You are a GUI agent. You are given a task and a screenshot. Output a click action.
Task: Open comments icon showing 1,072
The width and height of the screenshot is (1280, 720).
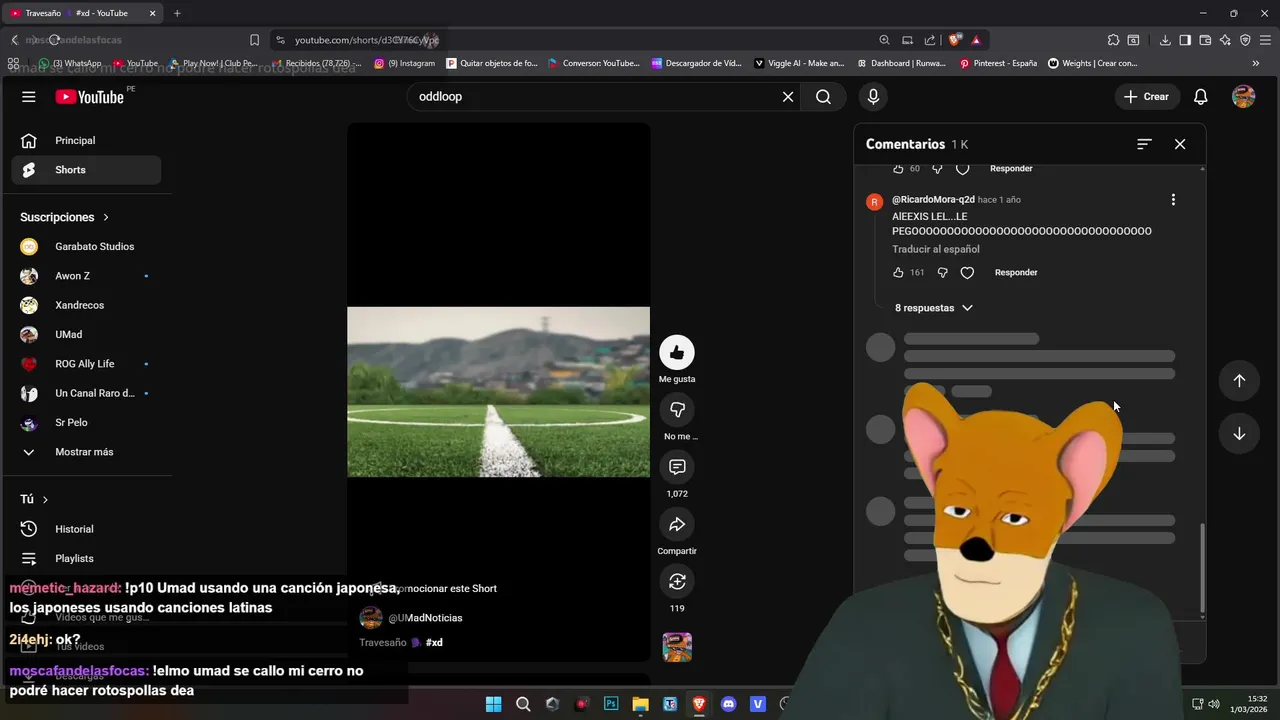(x=677, y=467)
